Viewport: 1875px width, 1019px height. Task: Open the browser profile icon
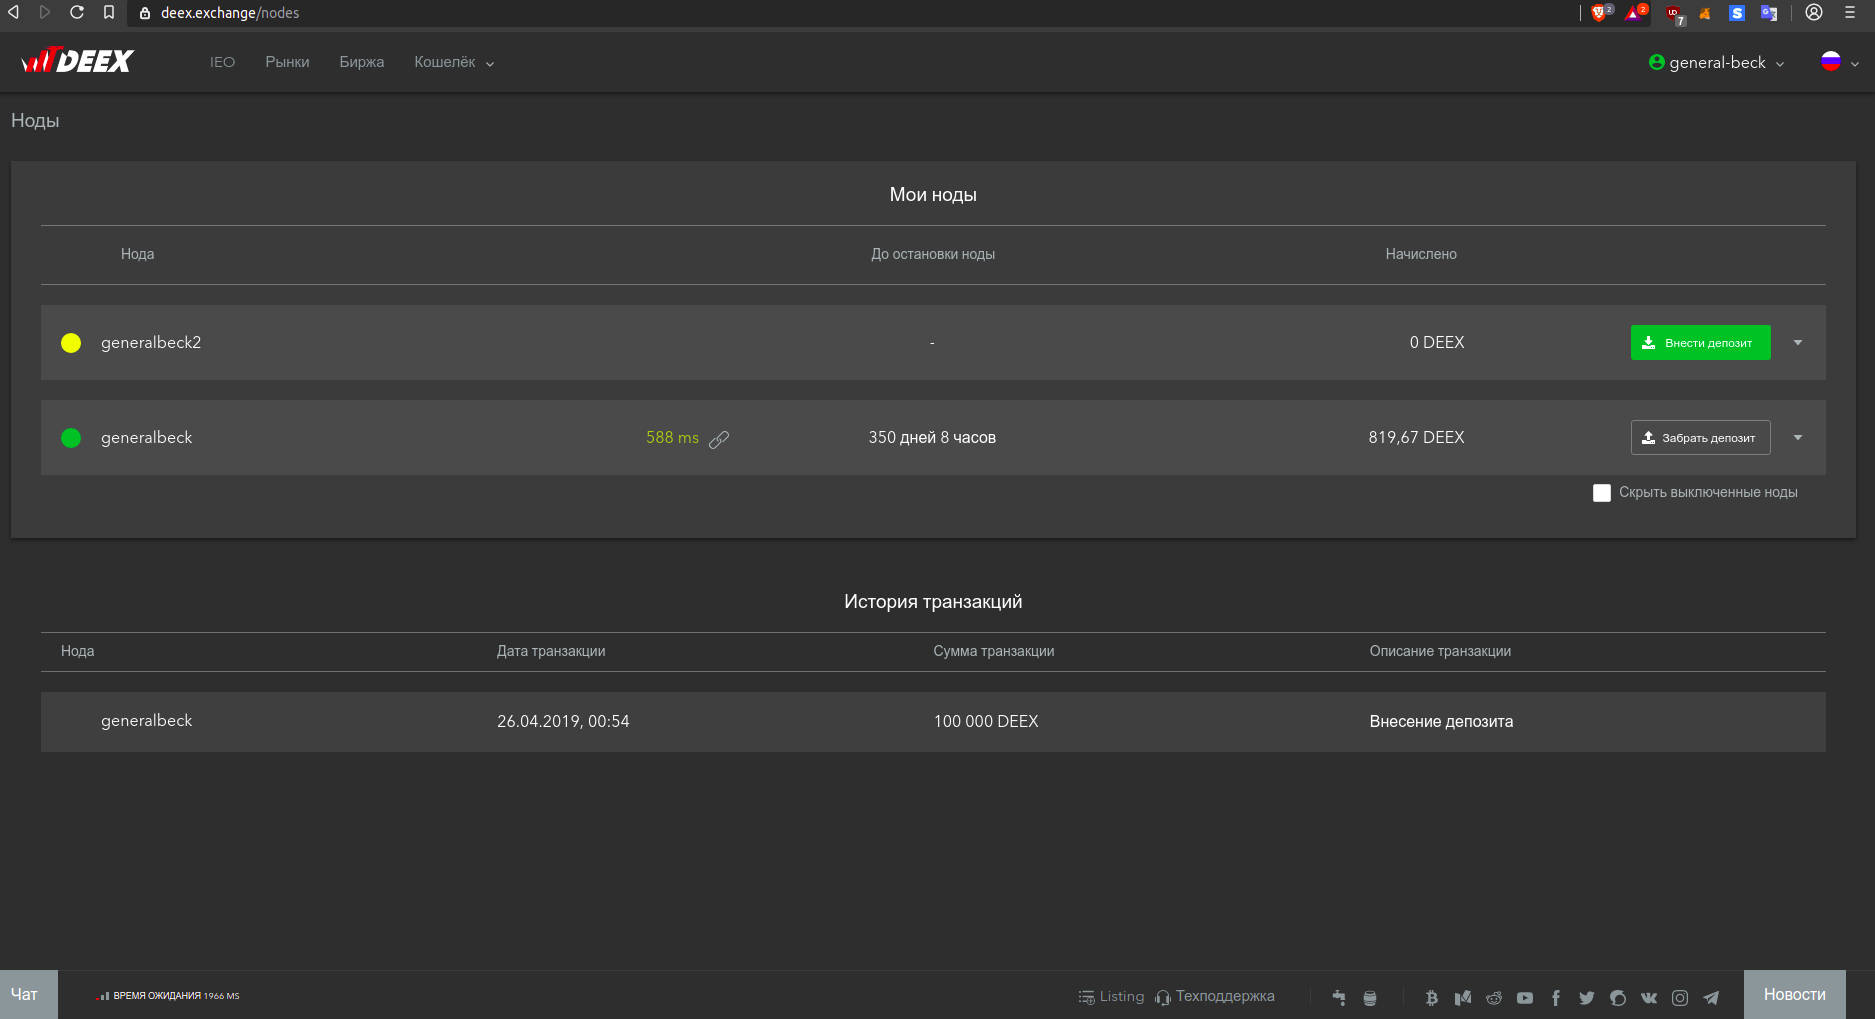(x=1814, y=12)
